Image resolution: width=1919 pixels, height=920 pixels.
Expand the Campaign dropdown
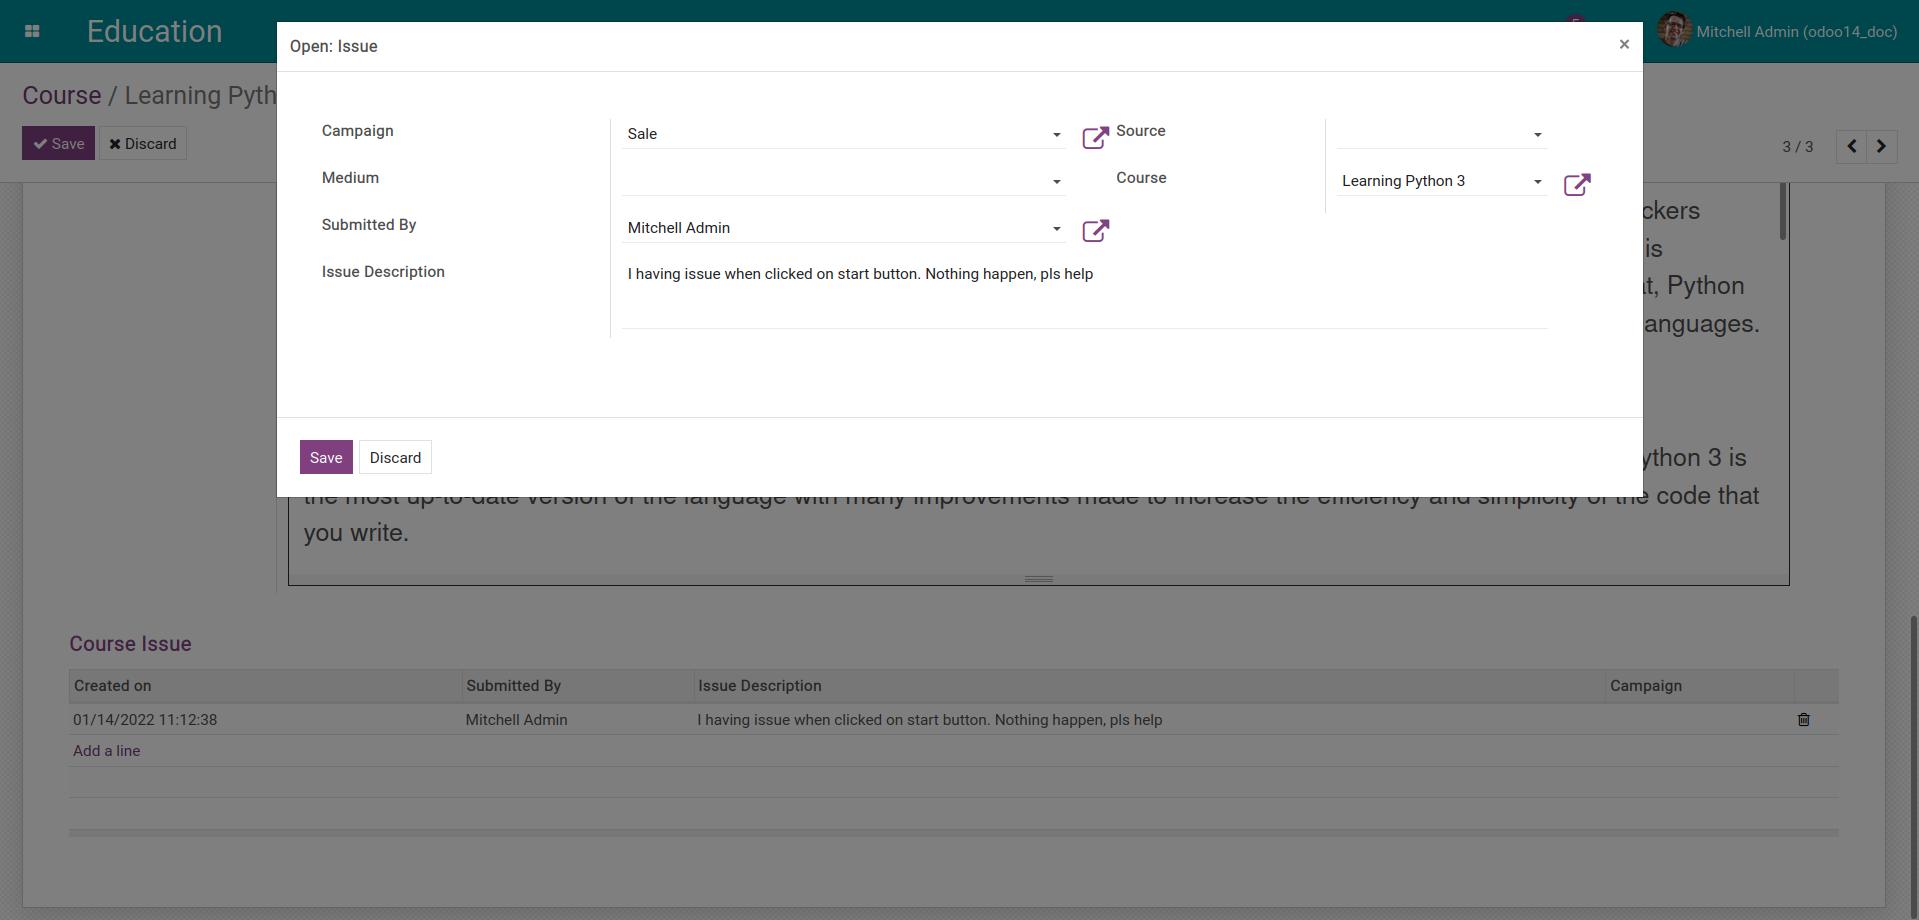1056,135
